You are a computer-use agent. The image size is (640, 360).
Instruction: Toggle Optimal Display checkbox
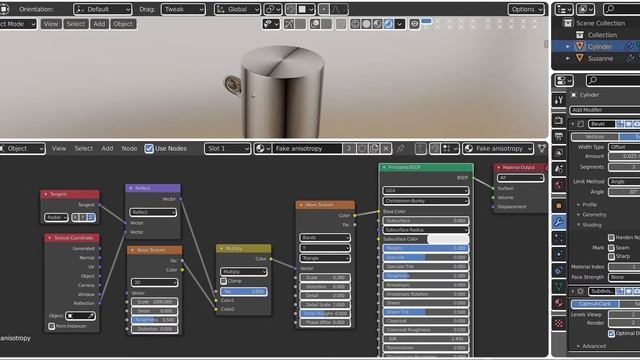[611, 333]
